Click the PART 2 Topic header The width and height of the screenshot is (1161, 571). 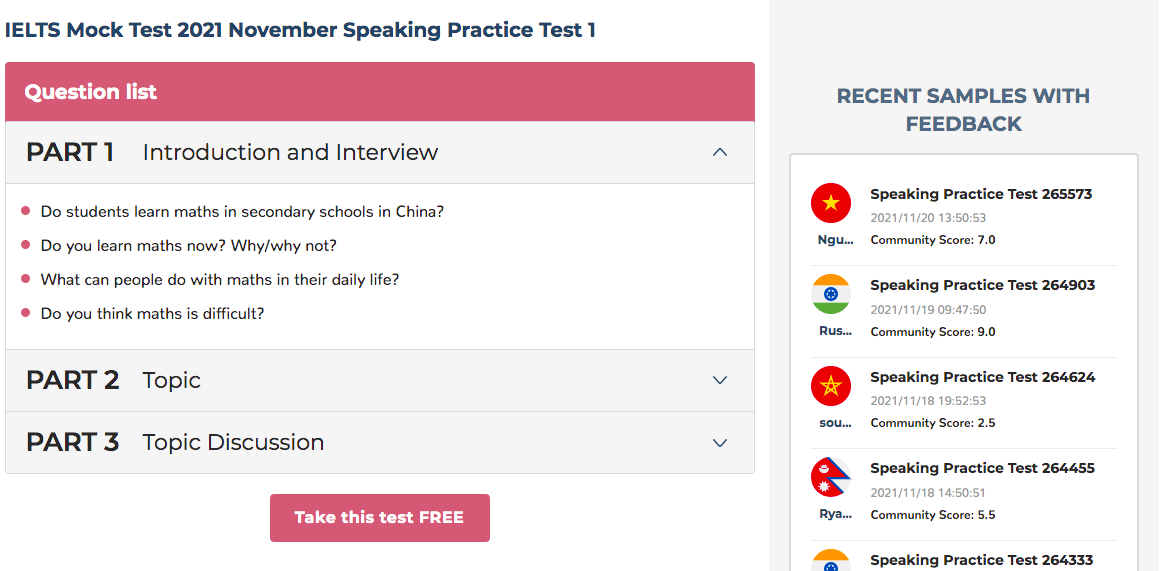tap(380, 381)
